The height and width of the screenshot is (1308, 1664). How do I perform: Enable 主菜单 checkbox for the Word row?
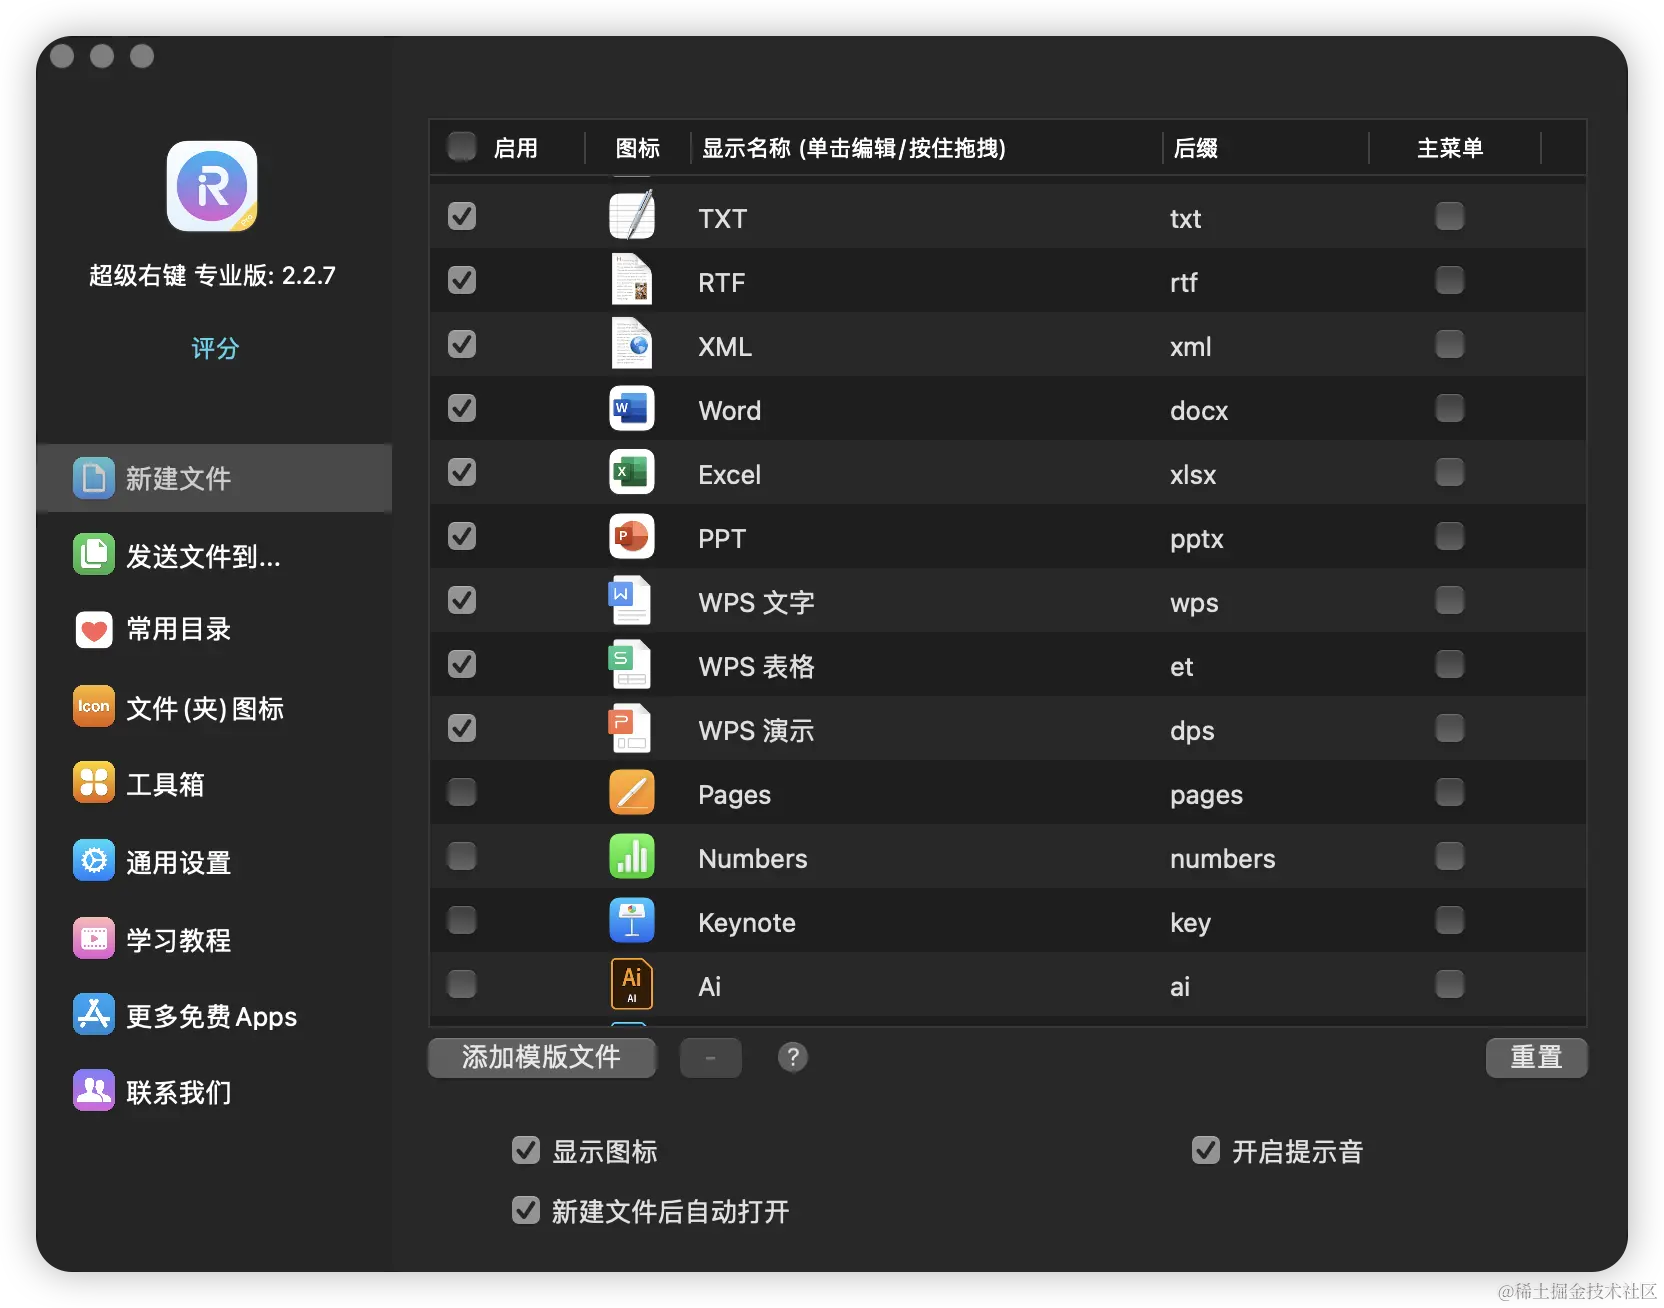[1450, 408]
